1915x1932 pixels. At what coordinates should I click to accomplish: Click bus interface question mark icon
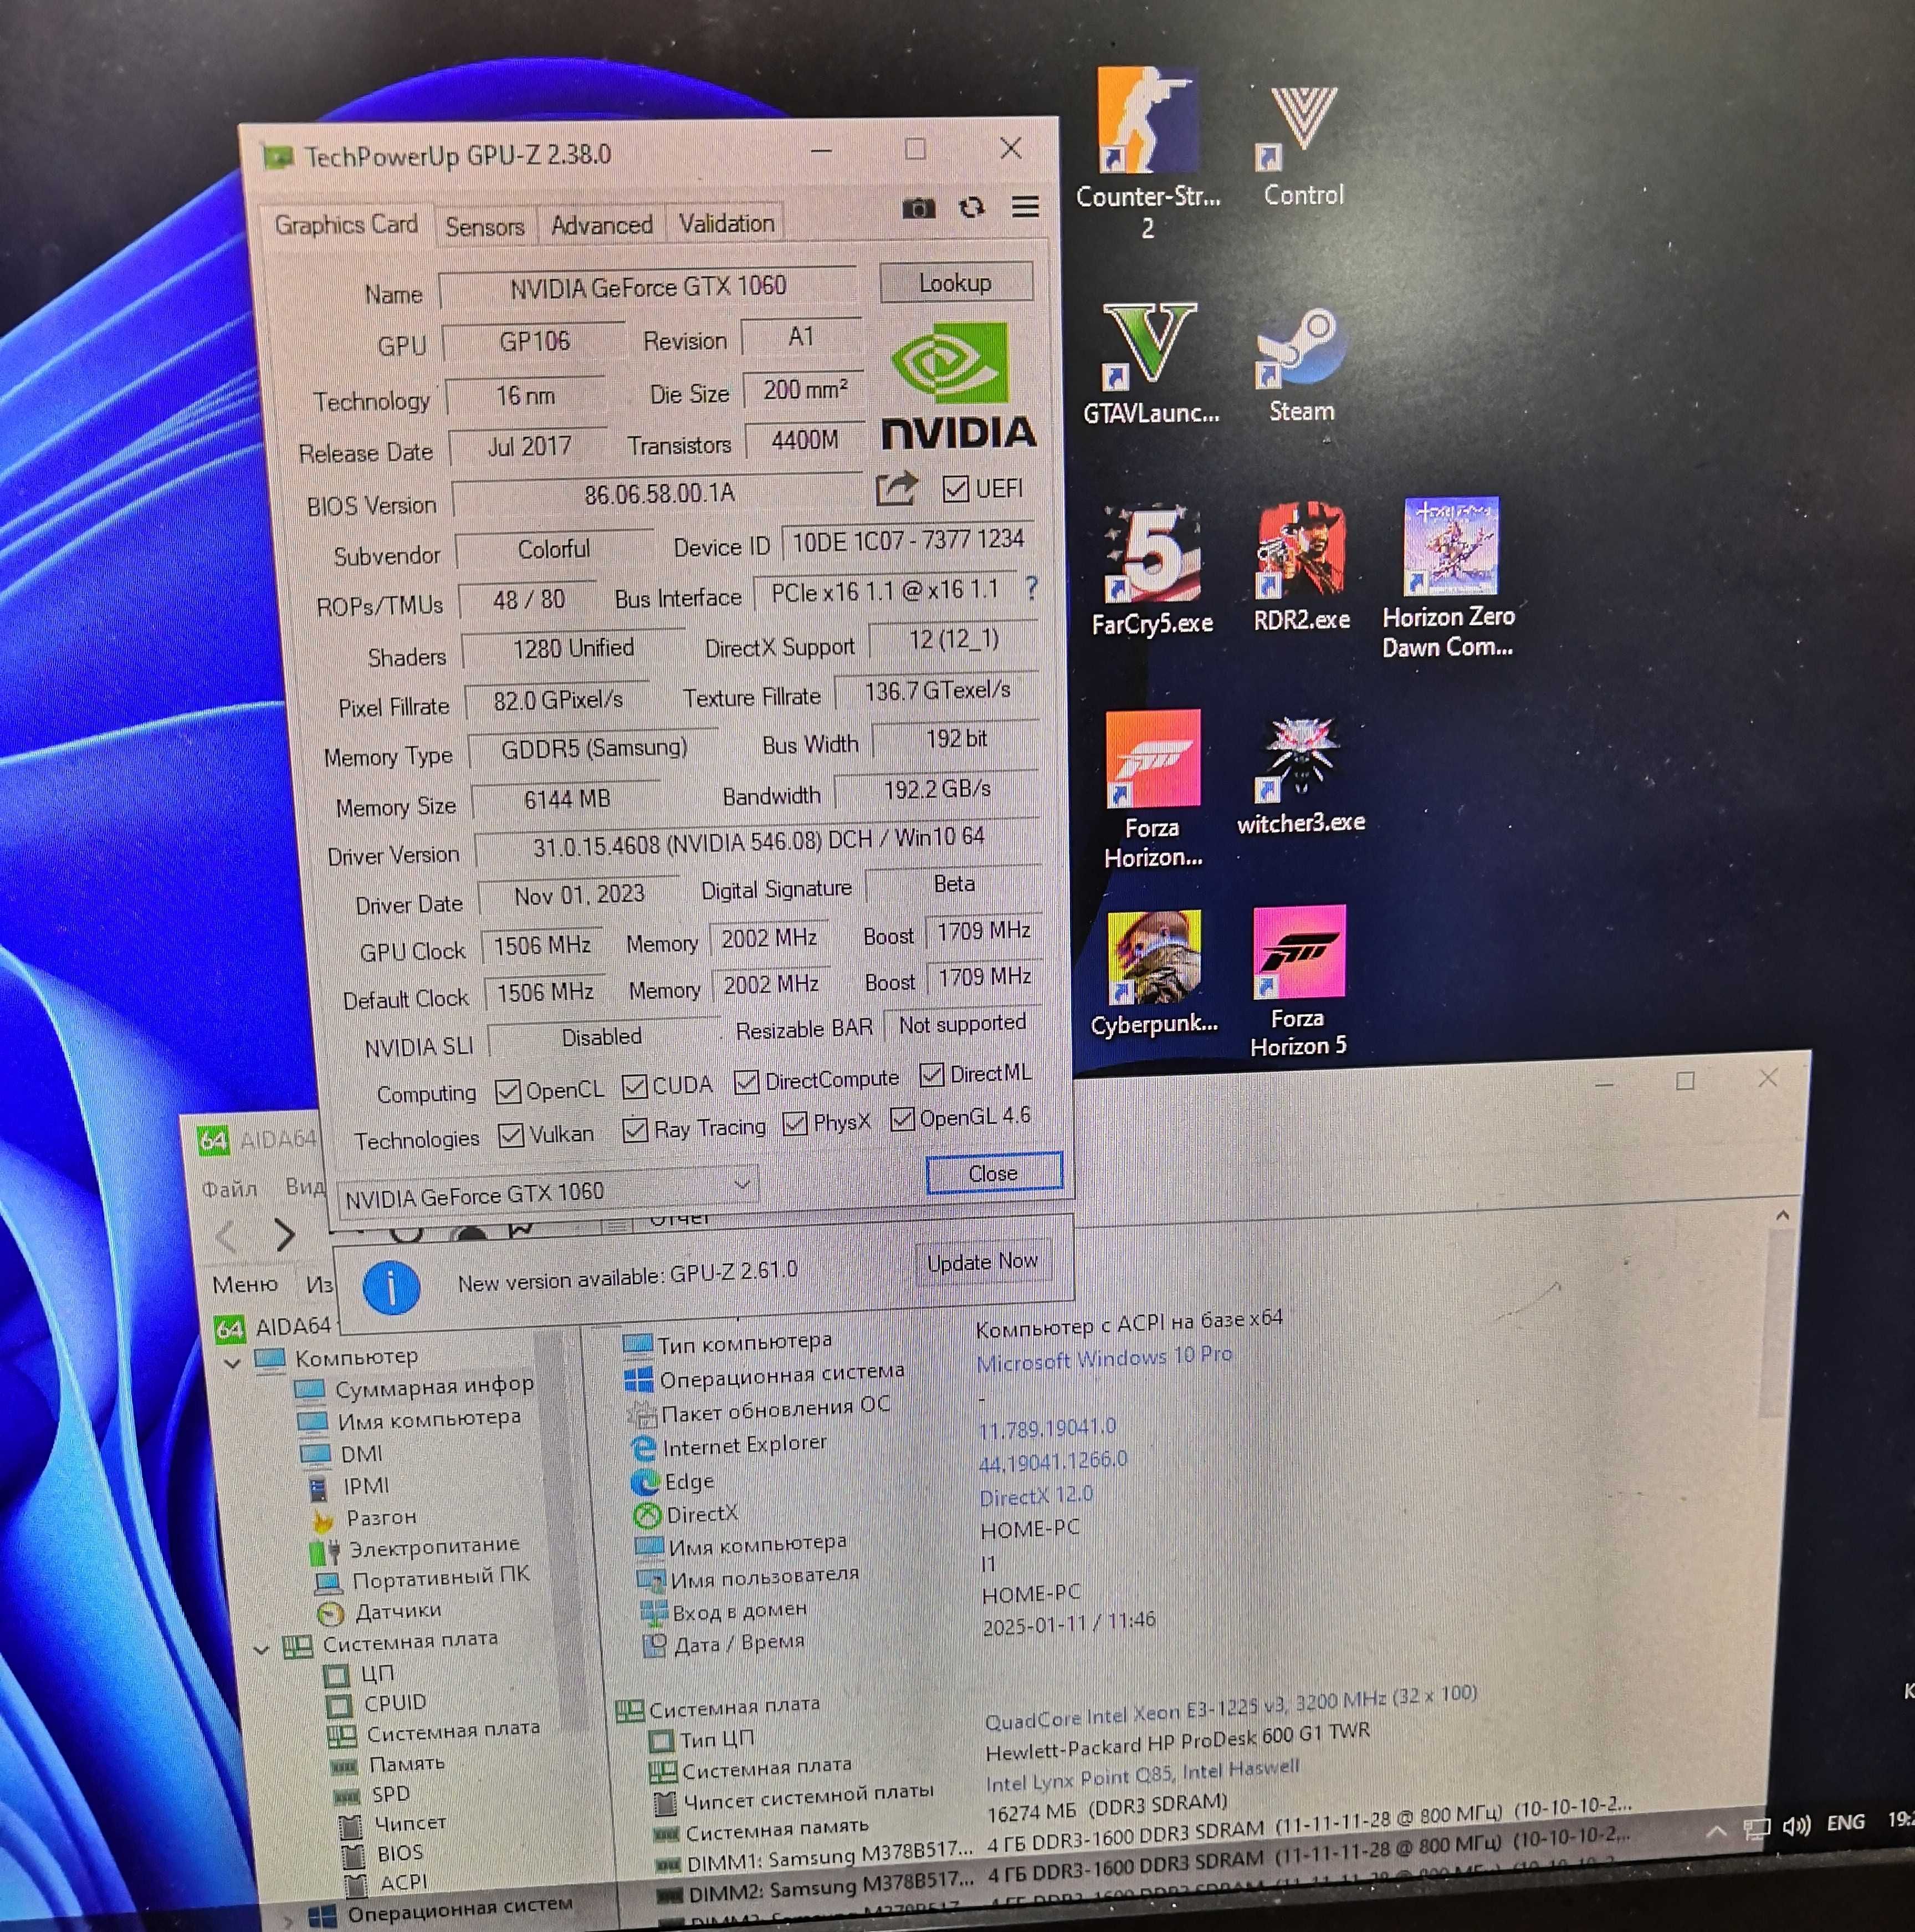[1031, 588]
